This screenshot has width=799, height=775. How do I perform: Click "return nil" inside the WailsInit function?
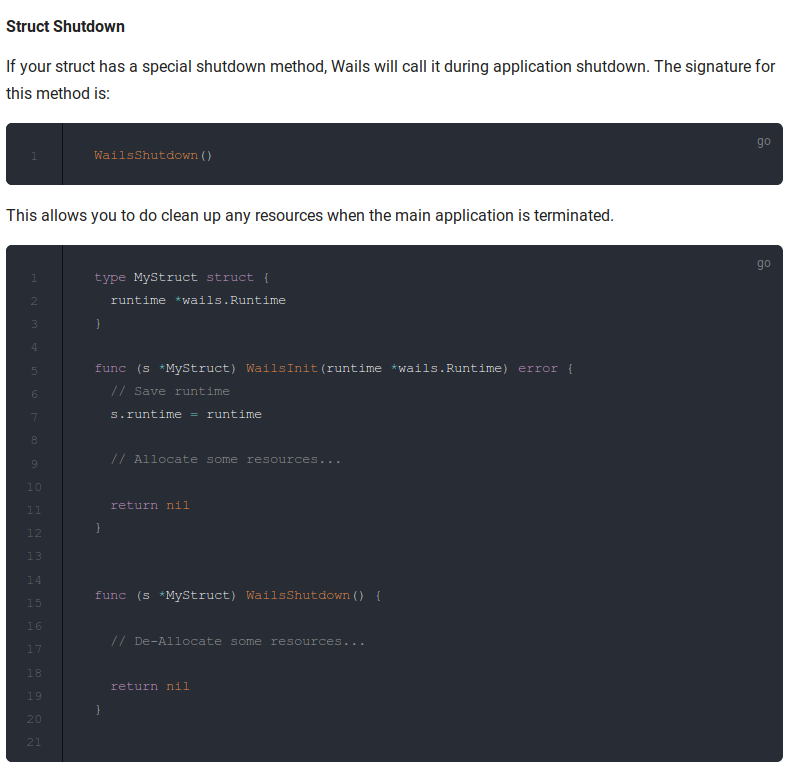click(150, 505)
